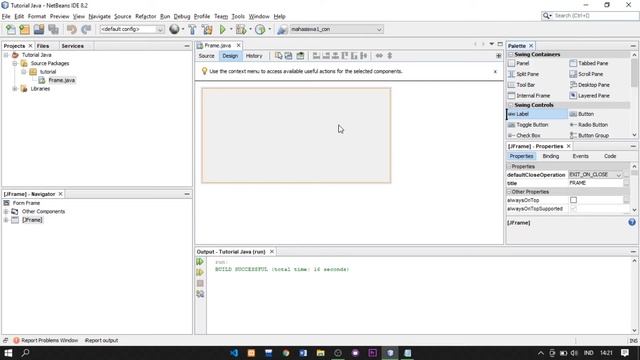The width and height of the screenshot is (640, 360).
Task: Click the Undo toolbar icon
Action: 72,29
